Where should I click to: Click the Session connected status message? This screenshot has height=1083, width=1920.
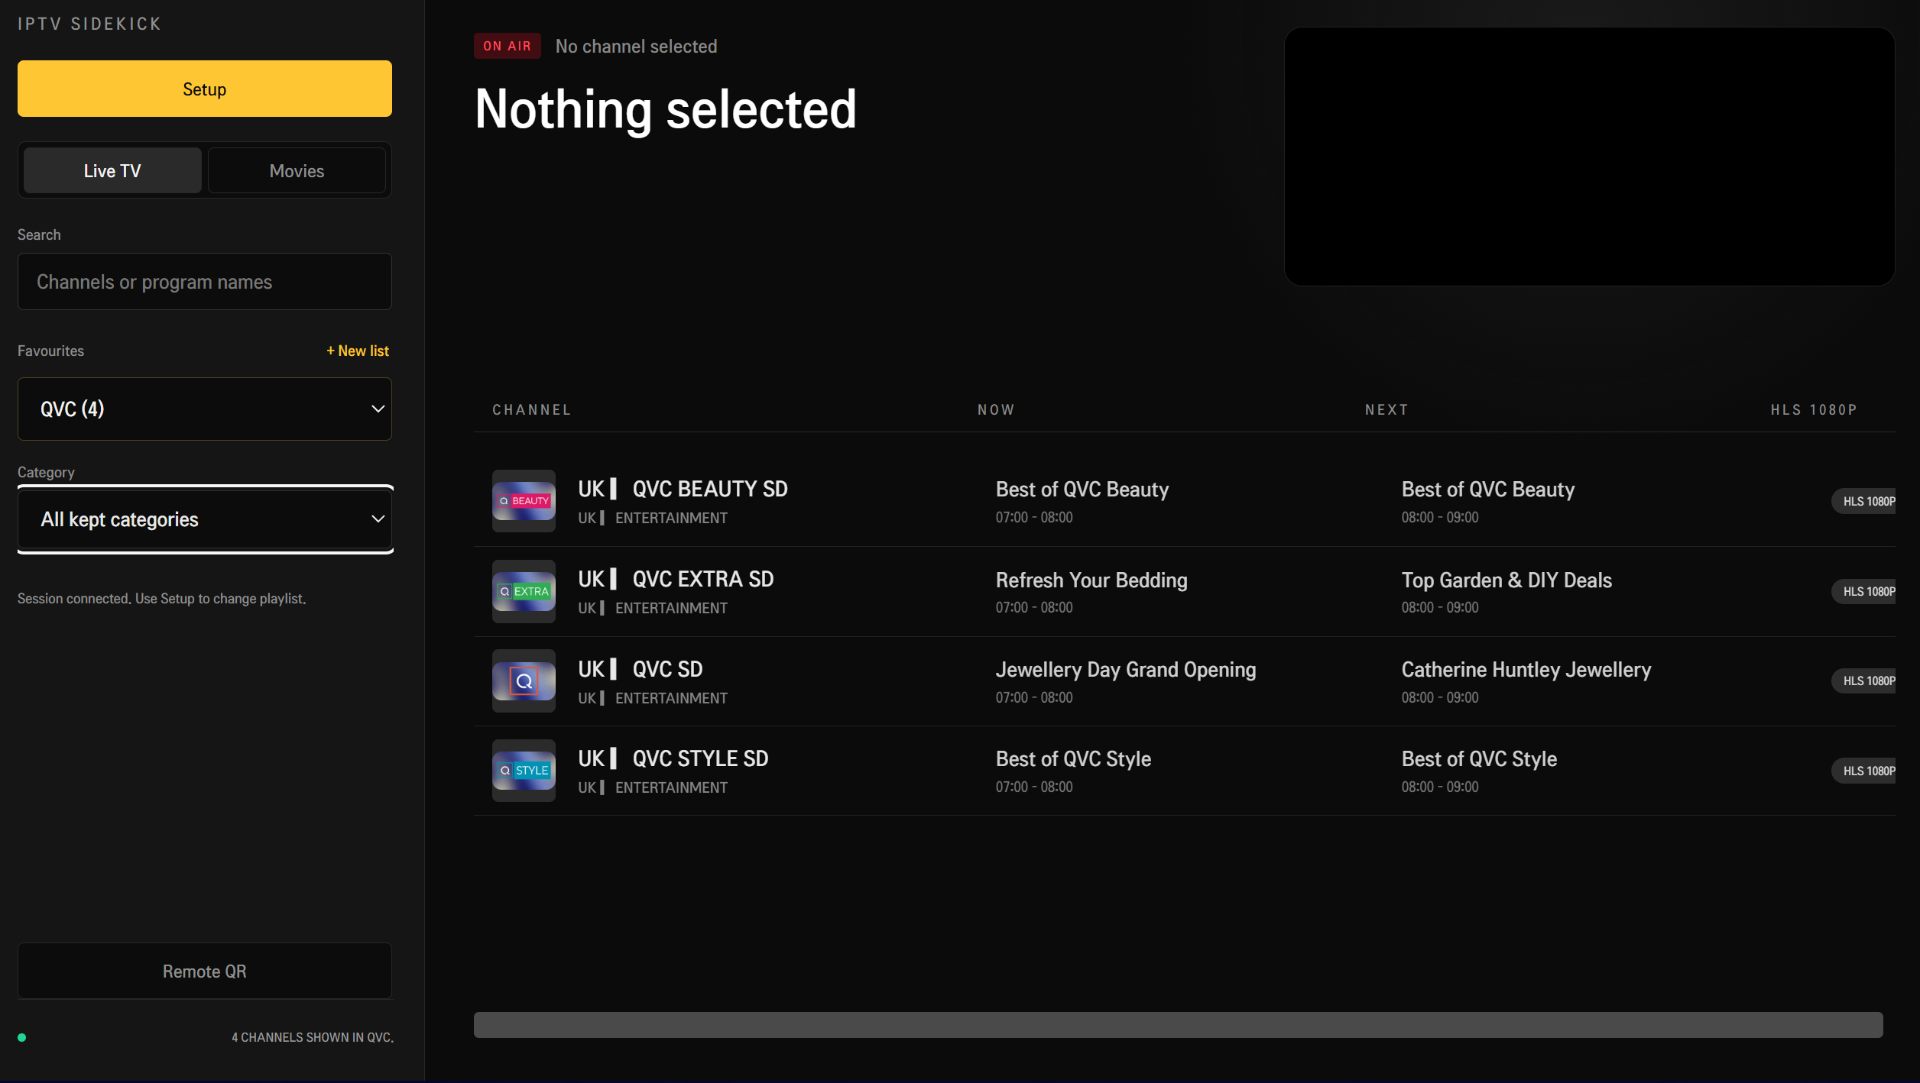(x=161, y=599)
